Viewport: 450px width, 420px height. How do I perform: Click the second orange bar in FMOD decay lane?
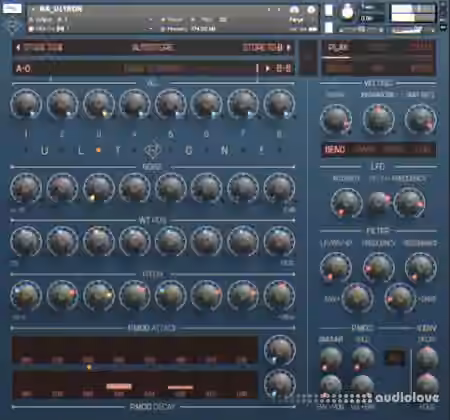pyautogui.click(x=180, y=387)
